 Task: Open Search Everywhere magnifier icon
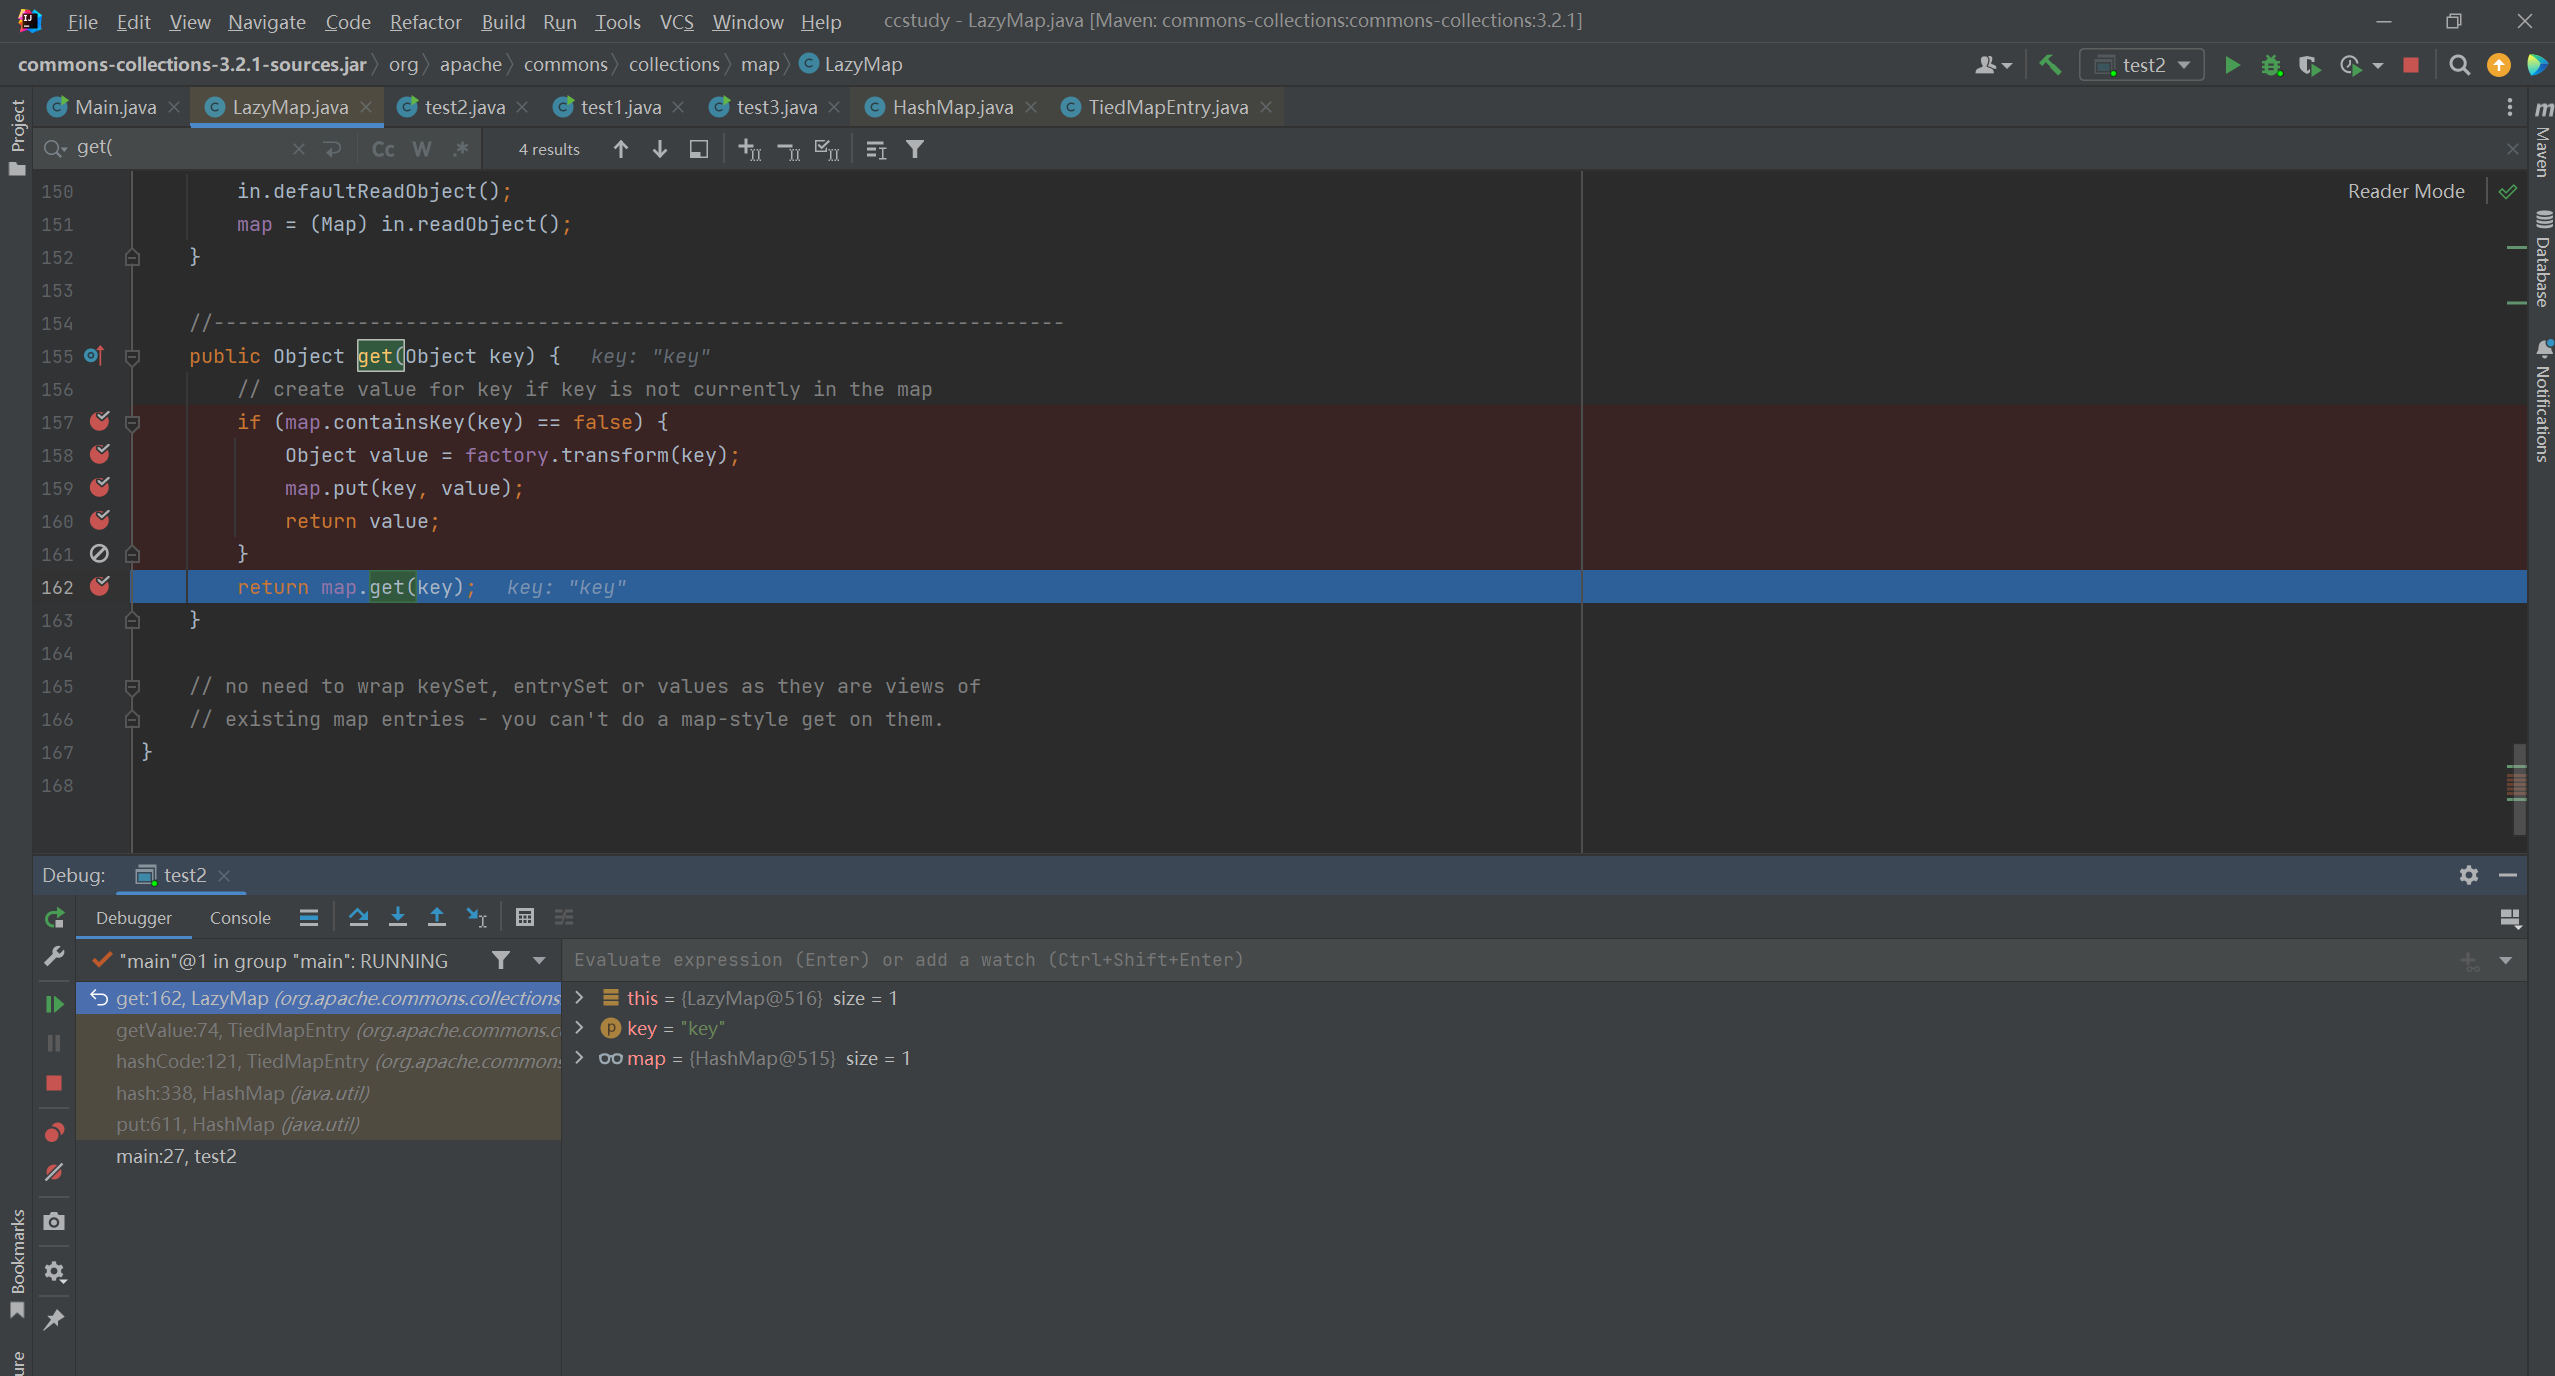pos(2459,65)
